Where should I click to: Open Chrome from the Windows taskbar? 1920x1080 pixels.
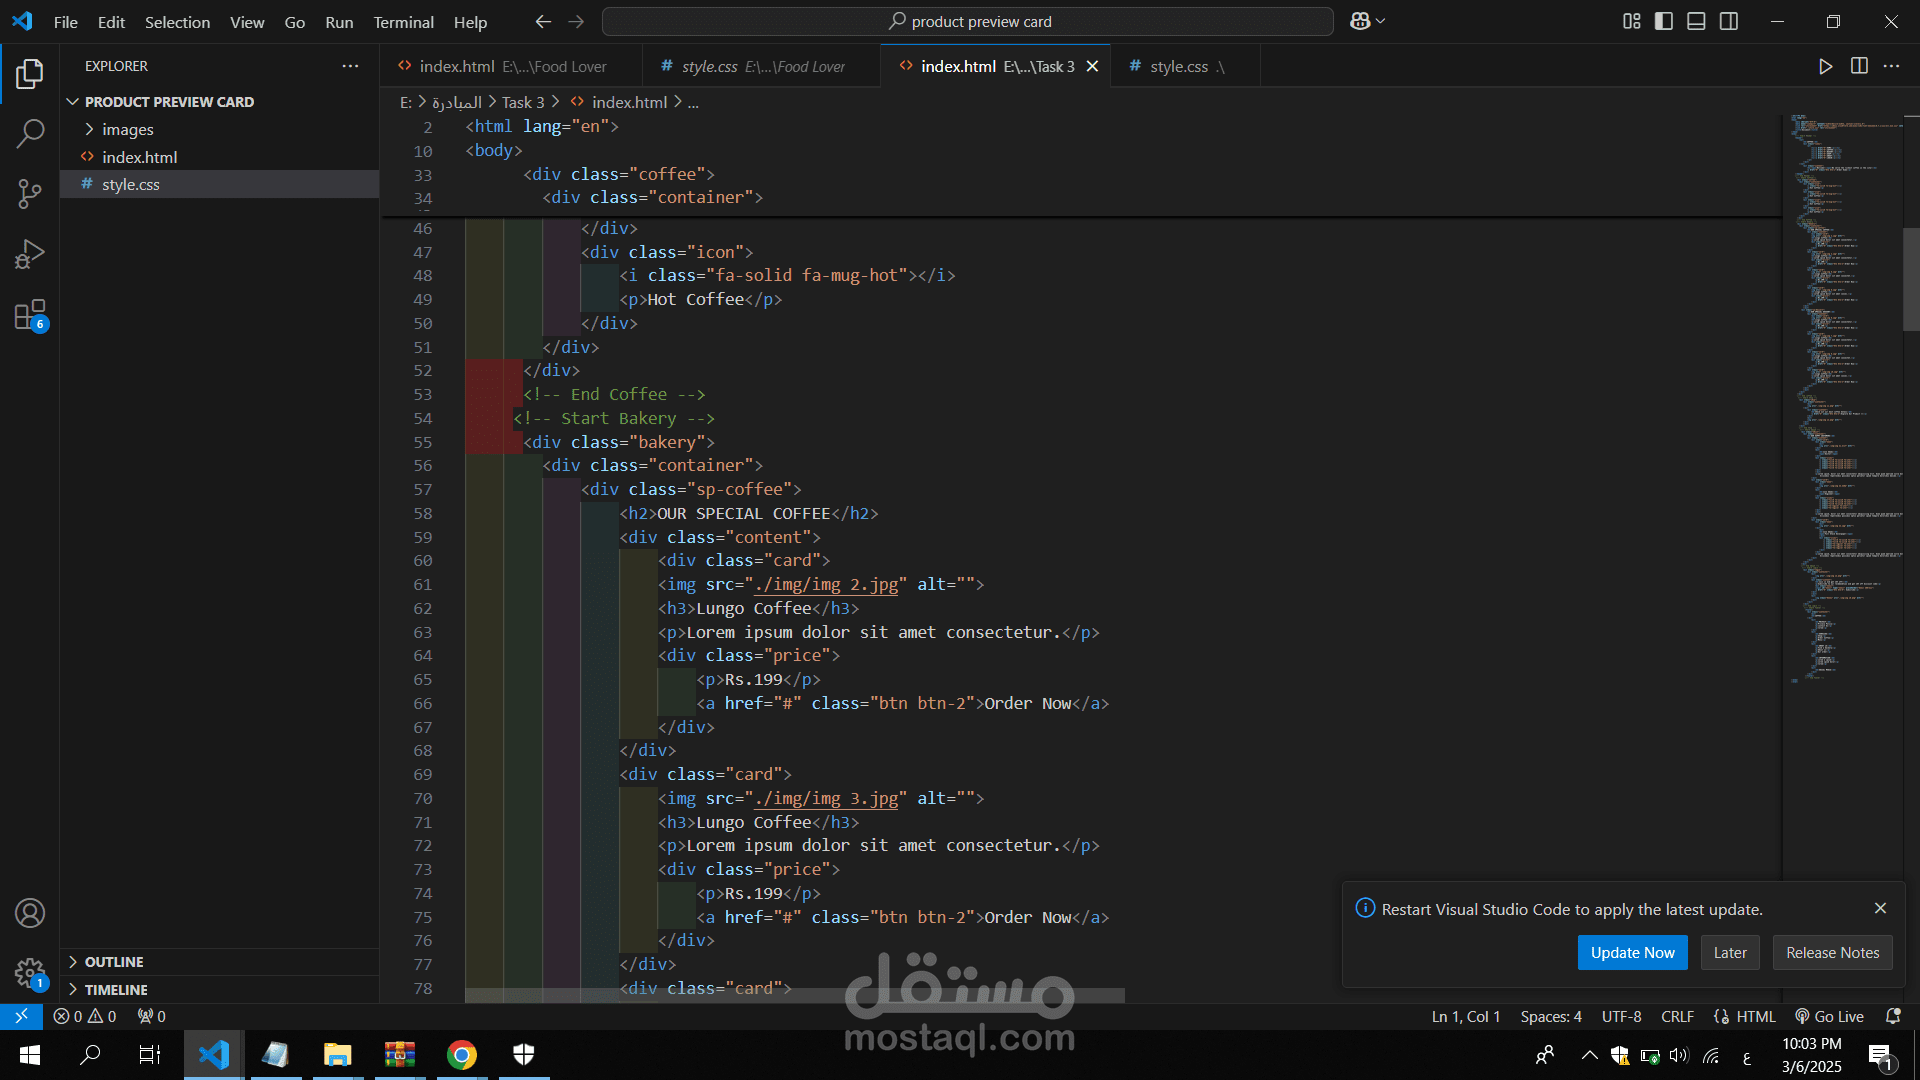461,1055
